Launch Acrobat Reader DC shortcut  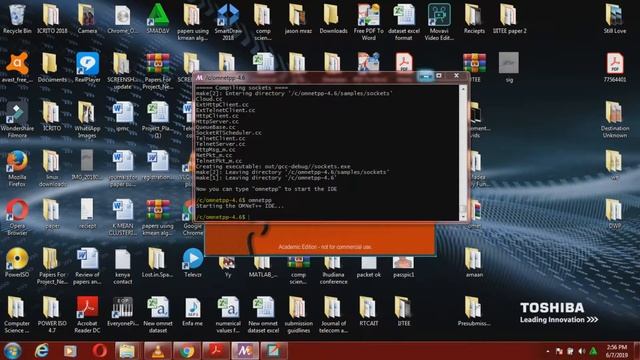[x=87, y=315]
